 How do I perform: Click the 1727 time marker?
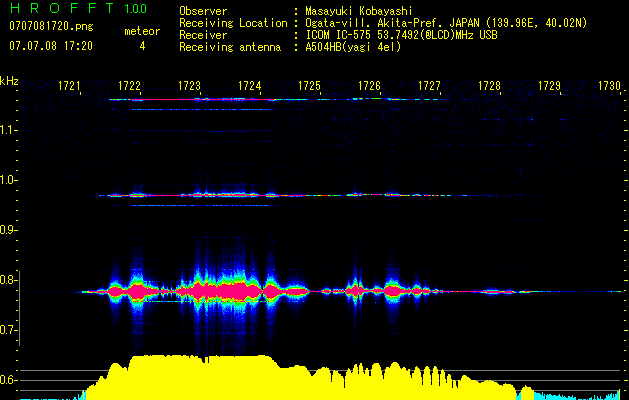click(429, 86)
